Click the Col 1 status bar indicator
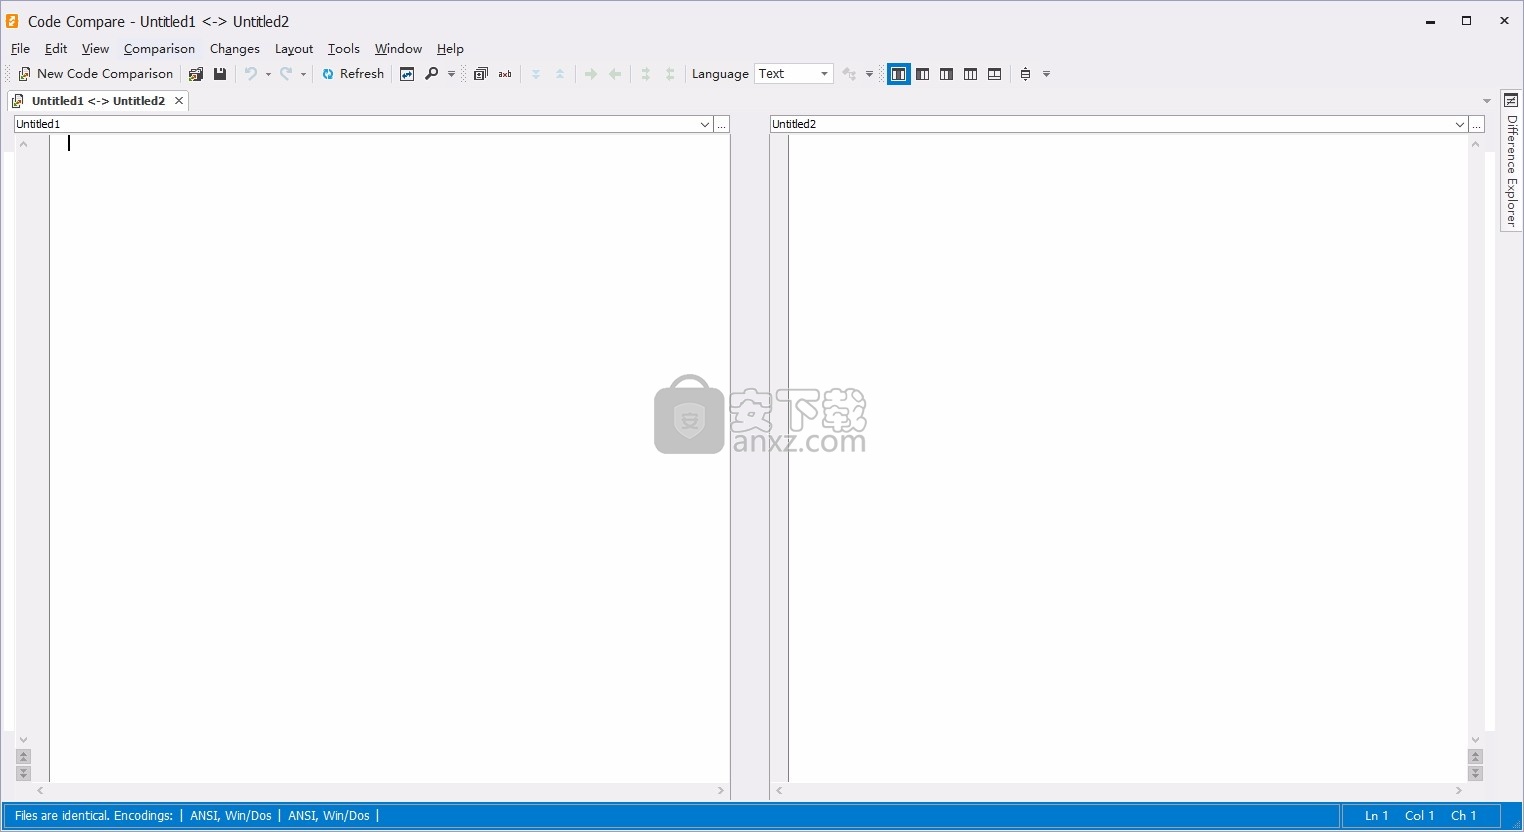This screenshot has width=1524, height=832. tap(1419, 816)
